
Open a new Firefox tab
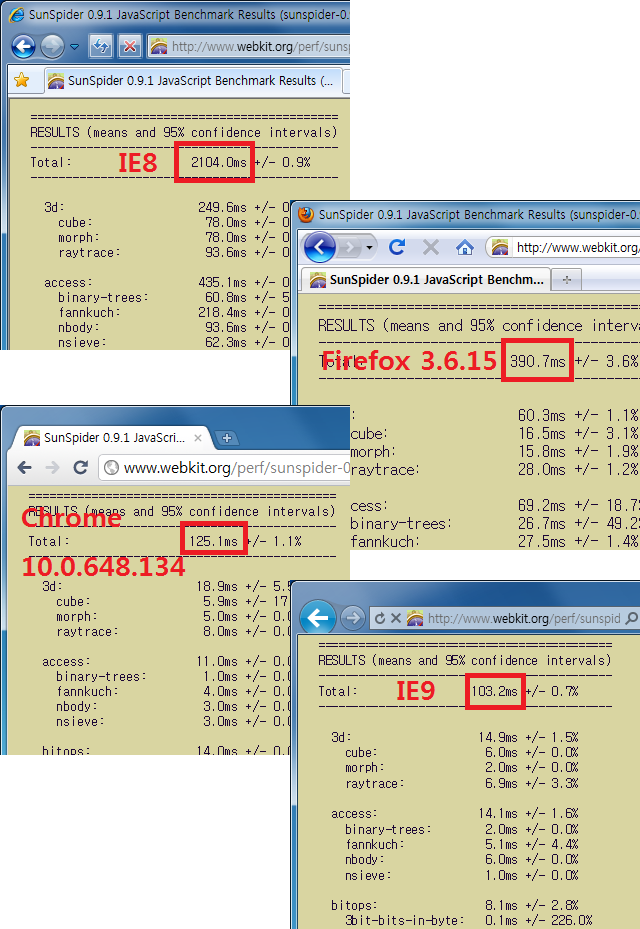pos(567,280)
